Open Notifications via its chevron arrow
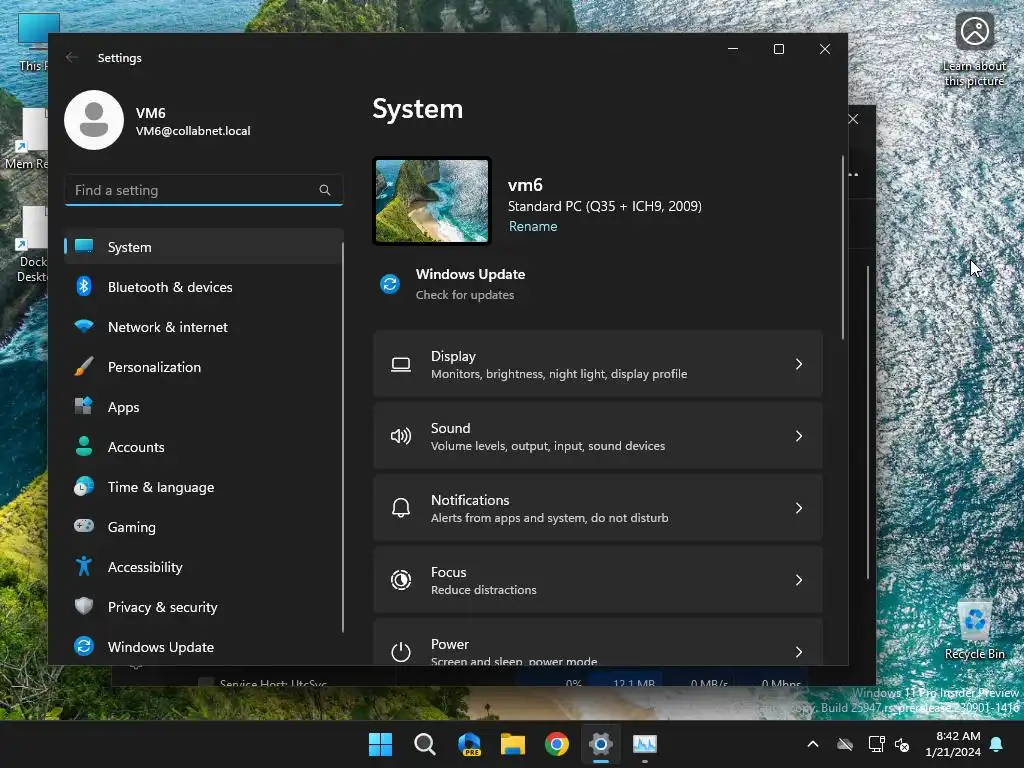Screen dimensions: 1024x768 tap(799, 507)
